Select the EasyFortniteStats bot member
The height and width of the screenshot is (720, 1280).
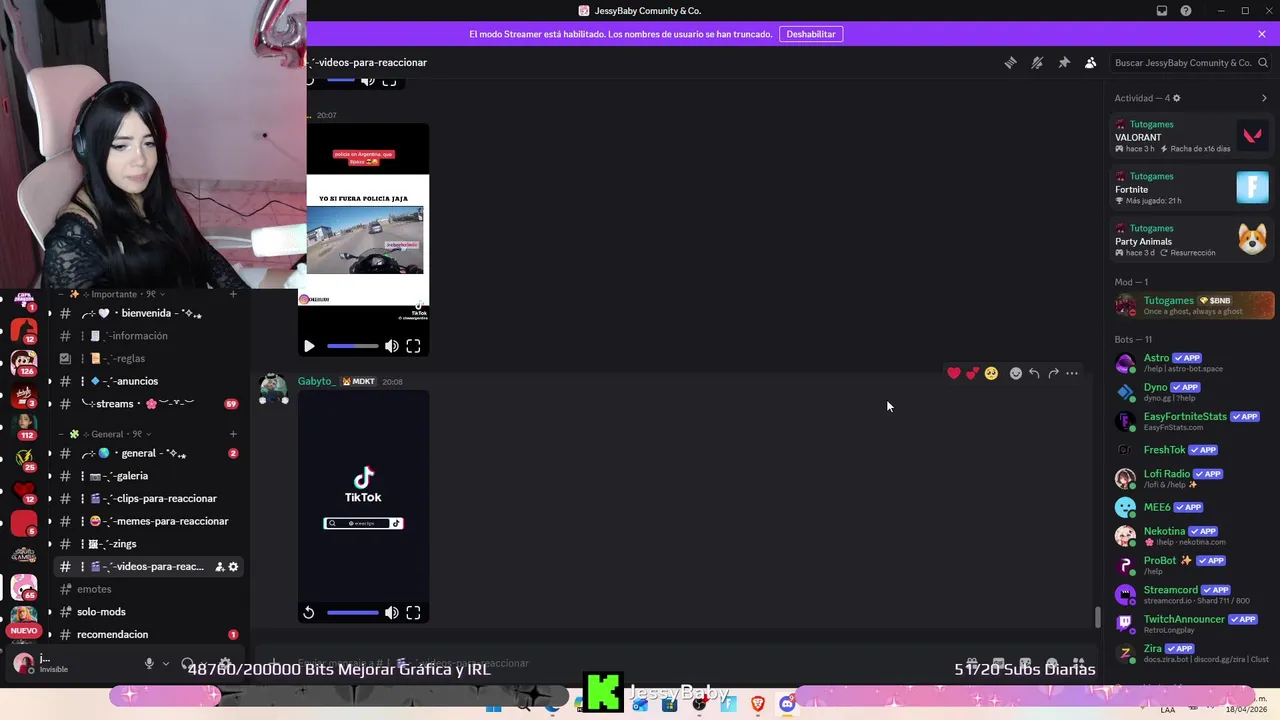coord(1192,421)
